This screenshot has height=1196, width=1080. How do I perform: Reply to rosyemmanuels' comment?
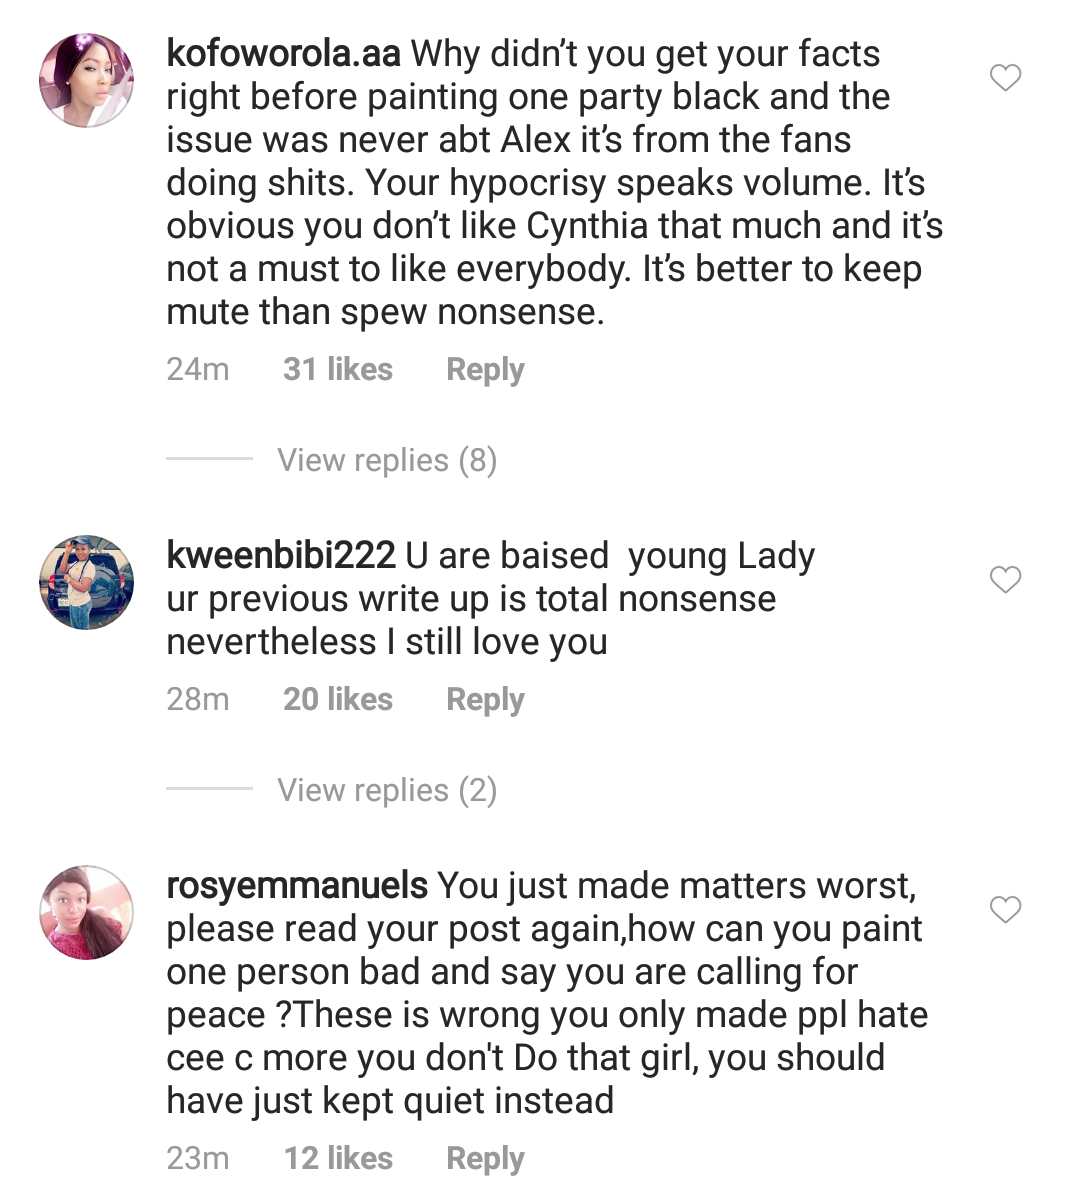(x=485, y=1158)
